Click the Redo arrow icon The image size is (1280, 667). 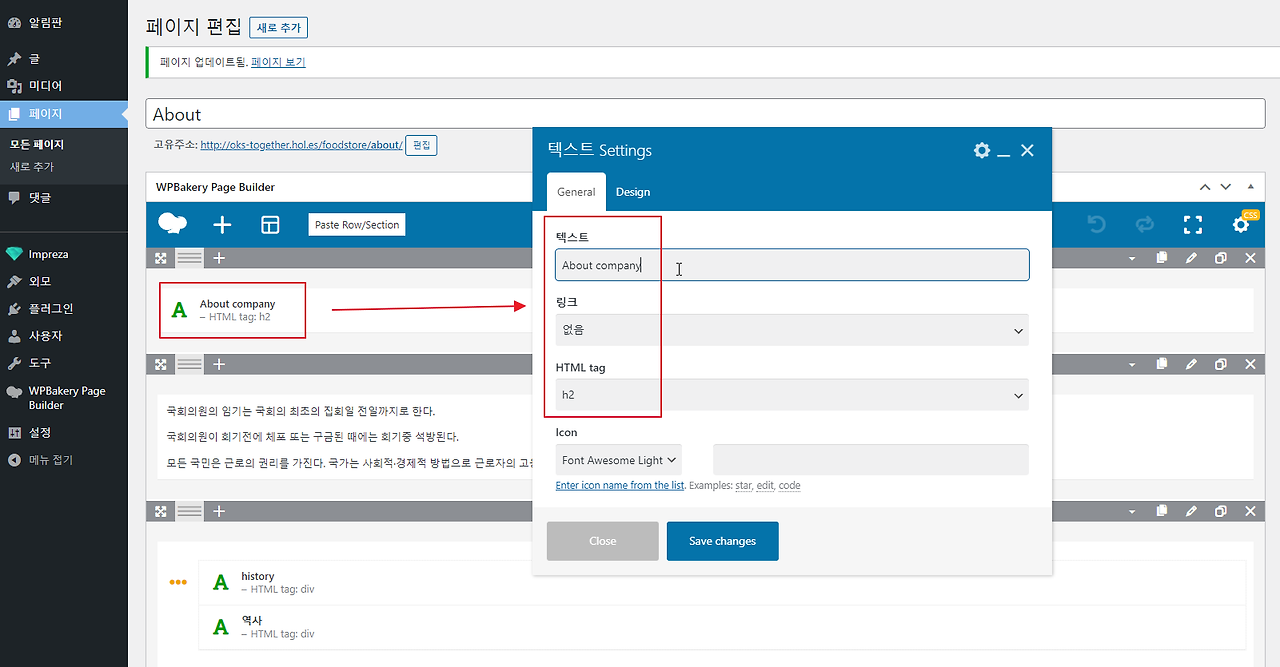coord(1145,225)
